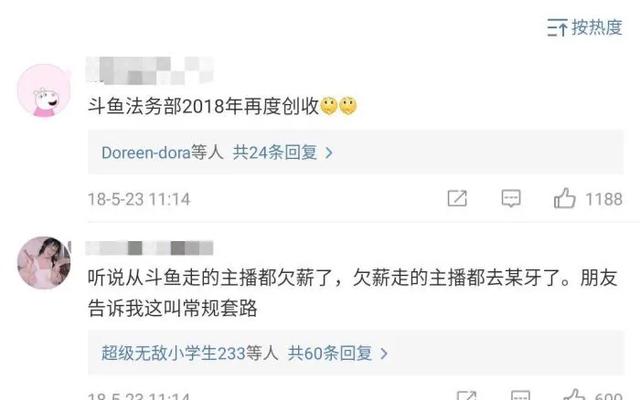The height and width of the screenshot is (400, 640).
Task: Open the girl photo avatar profile
Action: (44, 262)
